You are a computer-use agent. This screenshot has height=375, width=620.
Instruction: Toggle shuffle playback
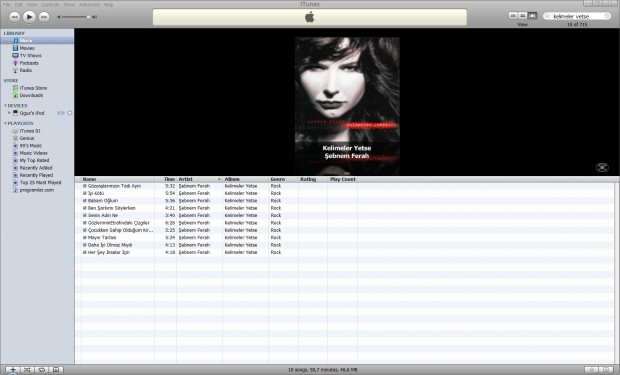[27, 369]
